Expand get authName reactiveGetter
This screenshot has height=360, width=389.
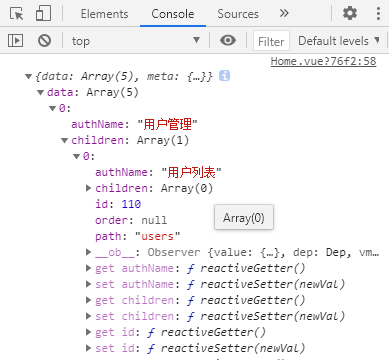(88, 268)
